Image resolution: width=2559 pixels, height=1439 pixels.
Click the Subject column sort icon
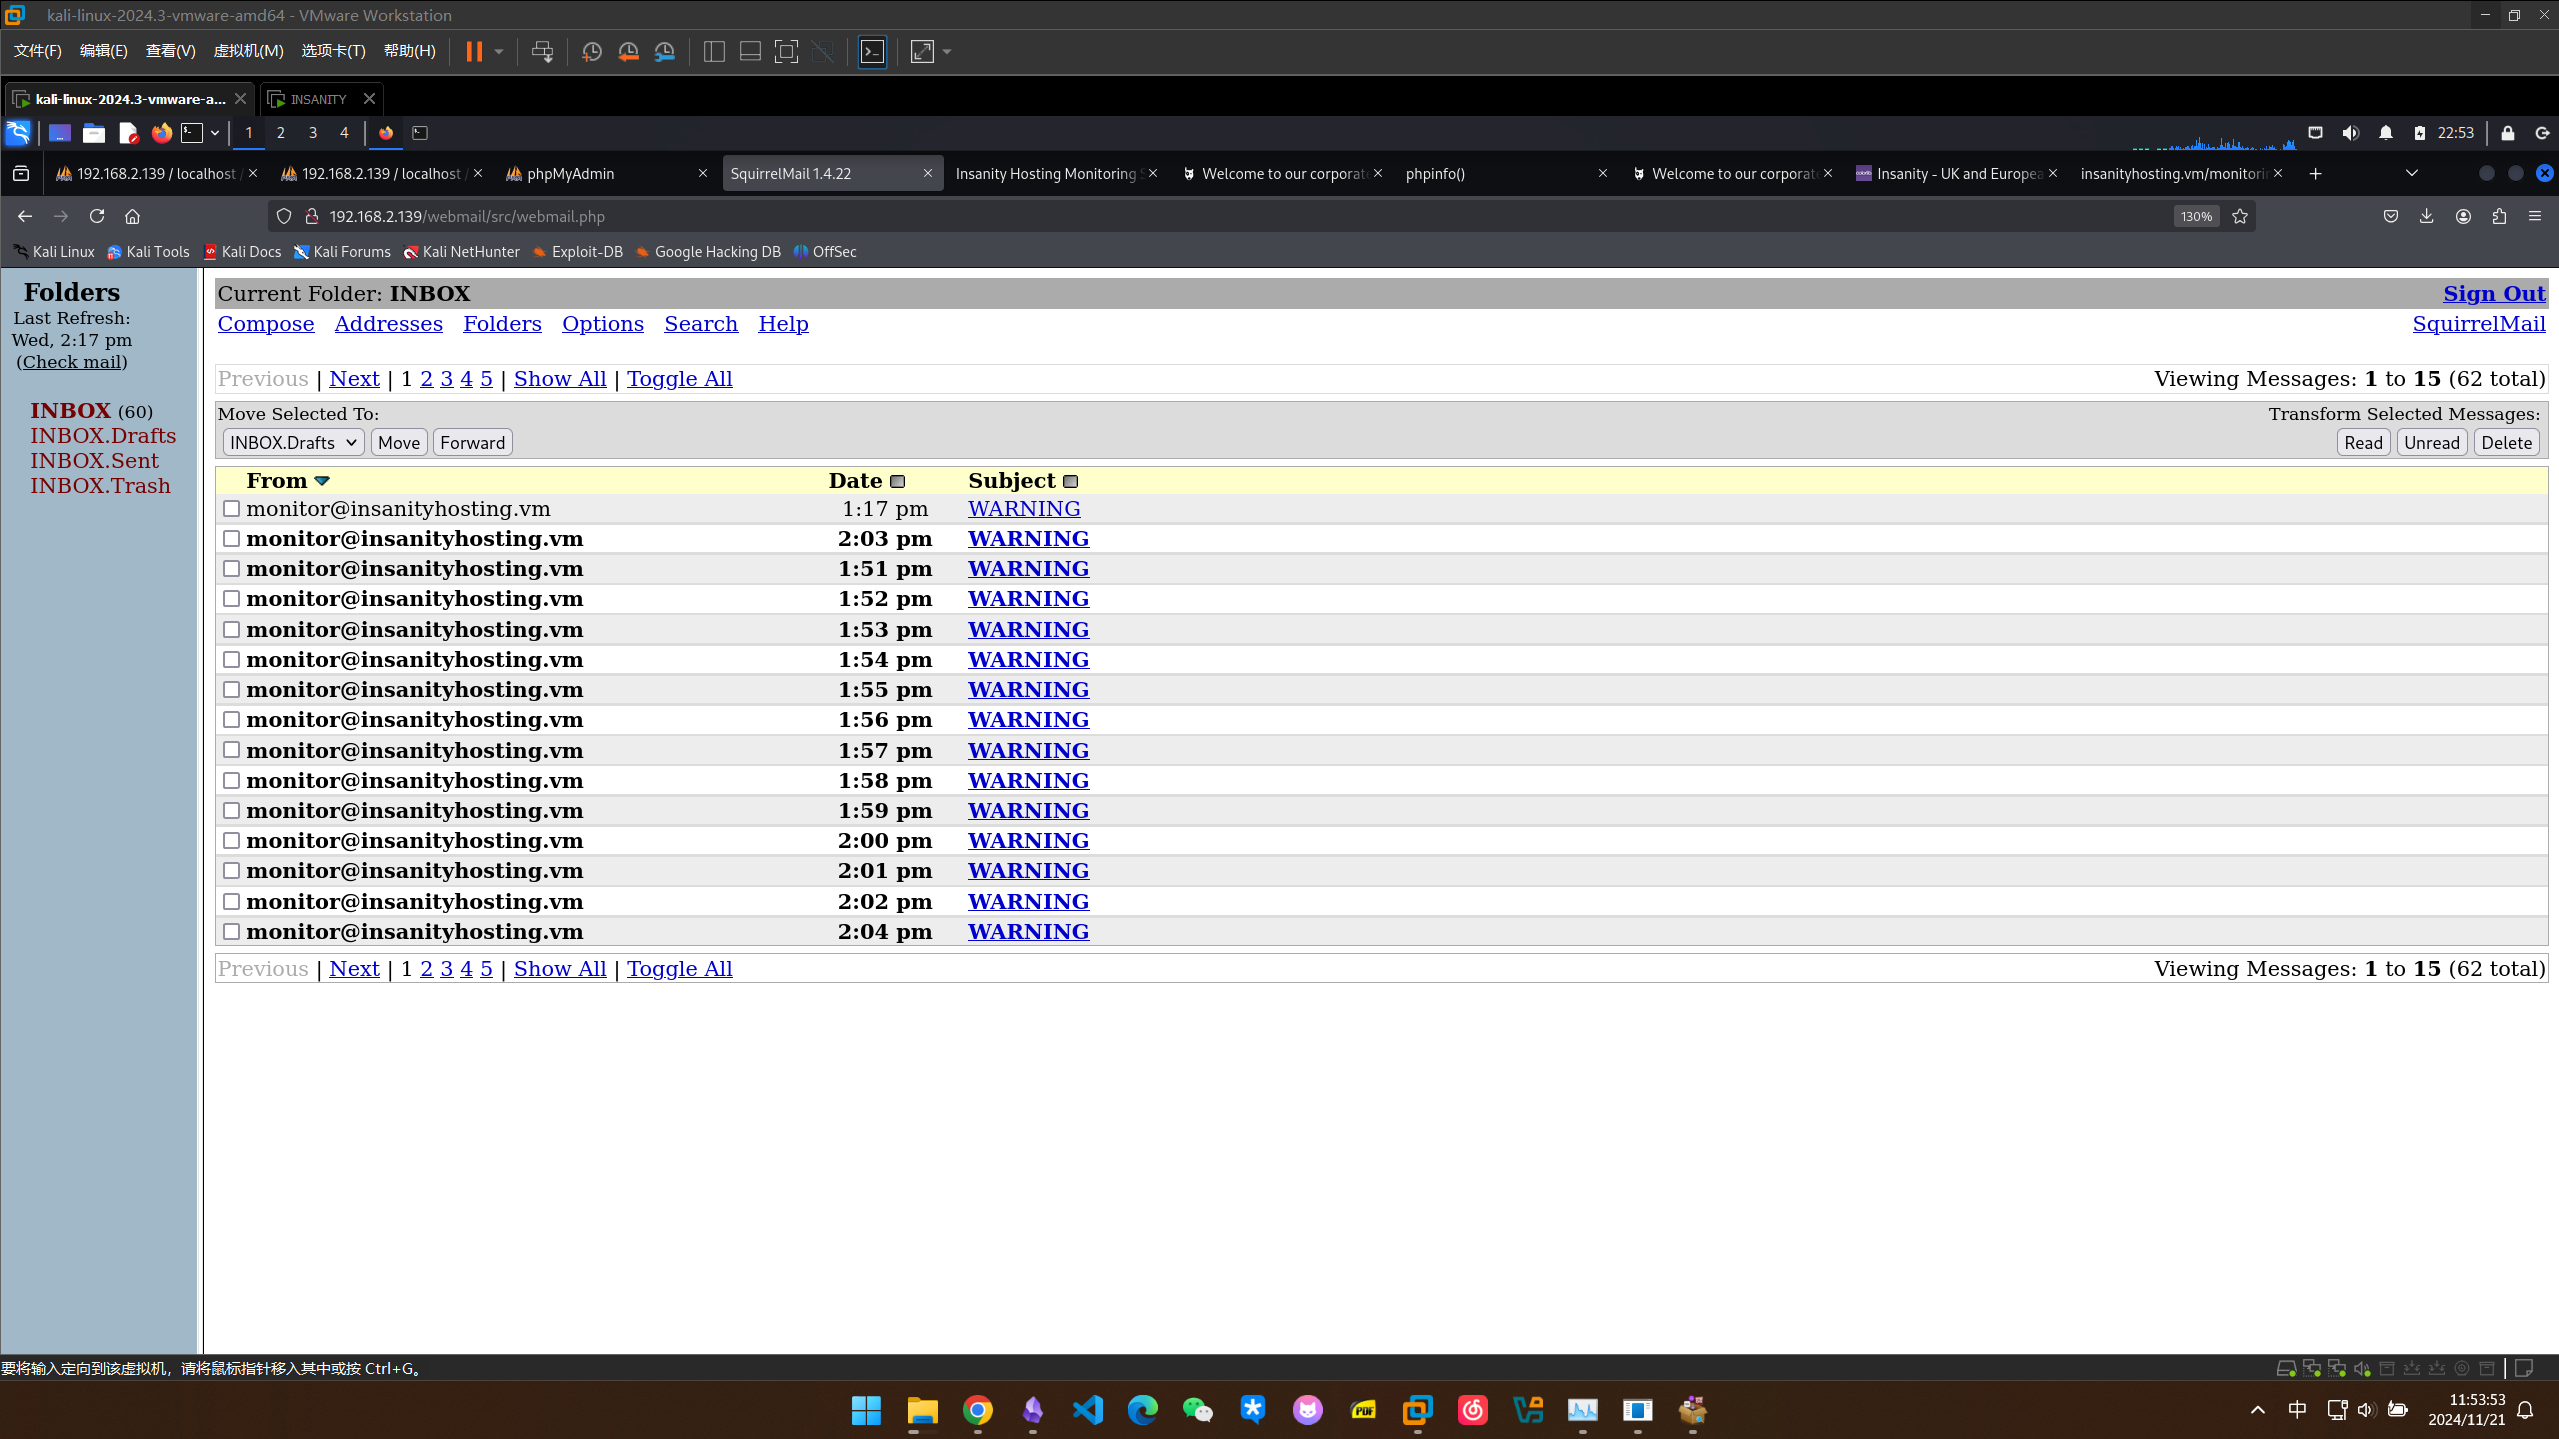click(x=1070, y=482)
